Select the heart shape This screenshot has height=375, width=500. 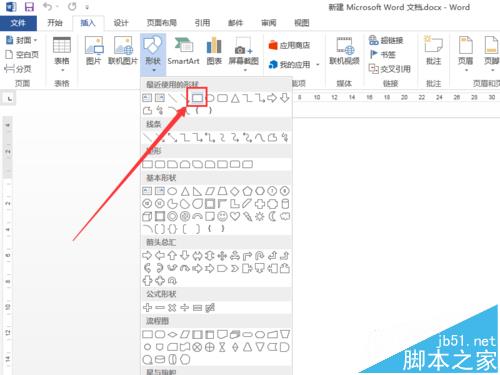pos(235,216)
